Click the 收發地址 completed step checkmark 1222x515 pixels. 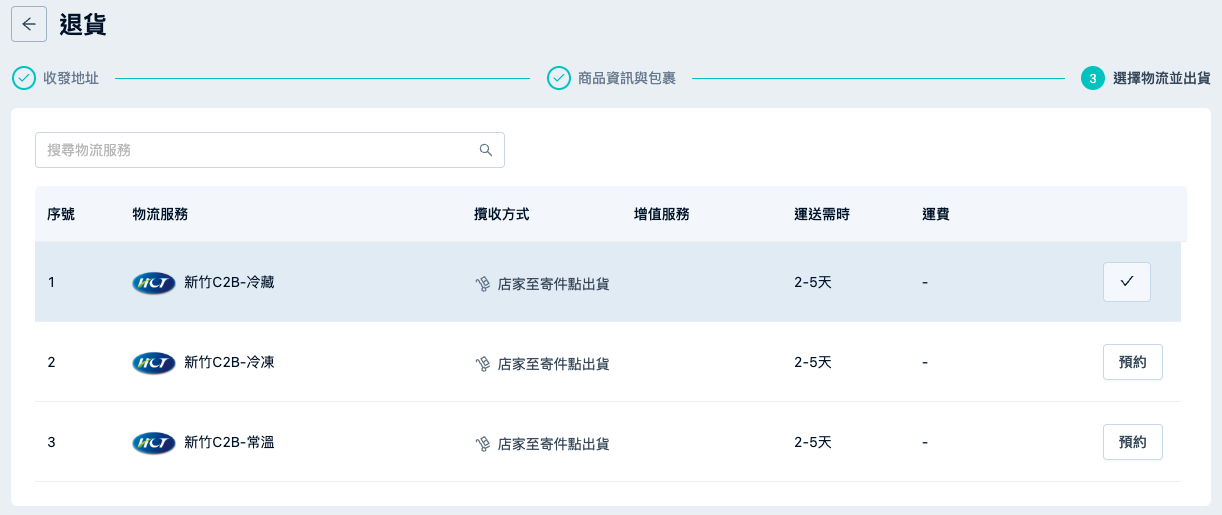click(24, 78)
